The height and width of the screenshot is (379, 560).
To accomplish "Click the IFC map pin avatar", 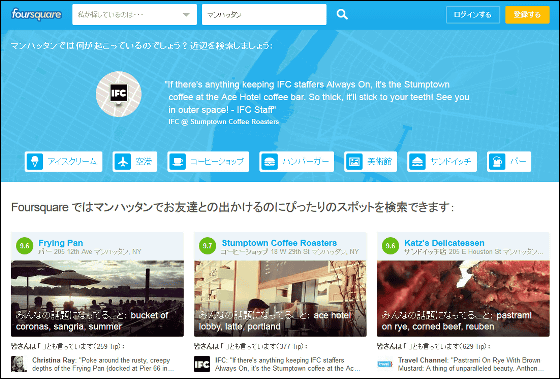I will (119, 94).
